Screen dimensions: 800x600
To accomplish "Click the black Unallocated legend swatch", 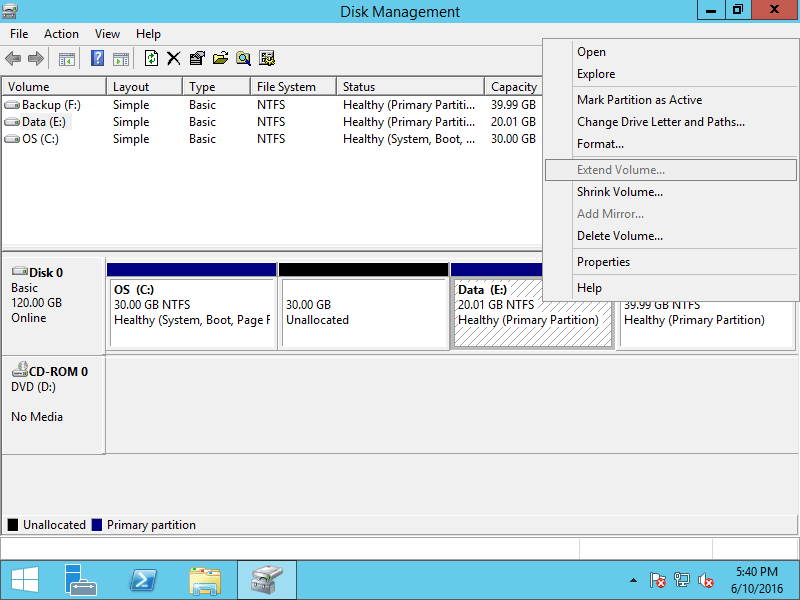I will point(13,524).
